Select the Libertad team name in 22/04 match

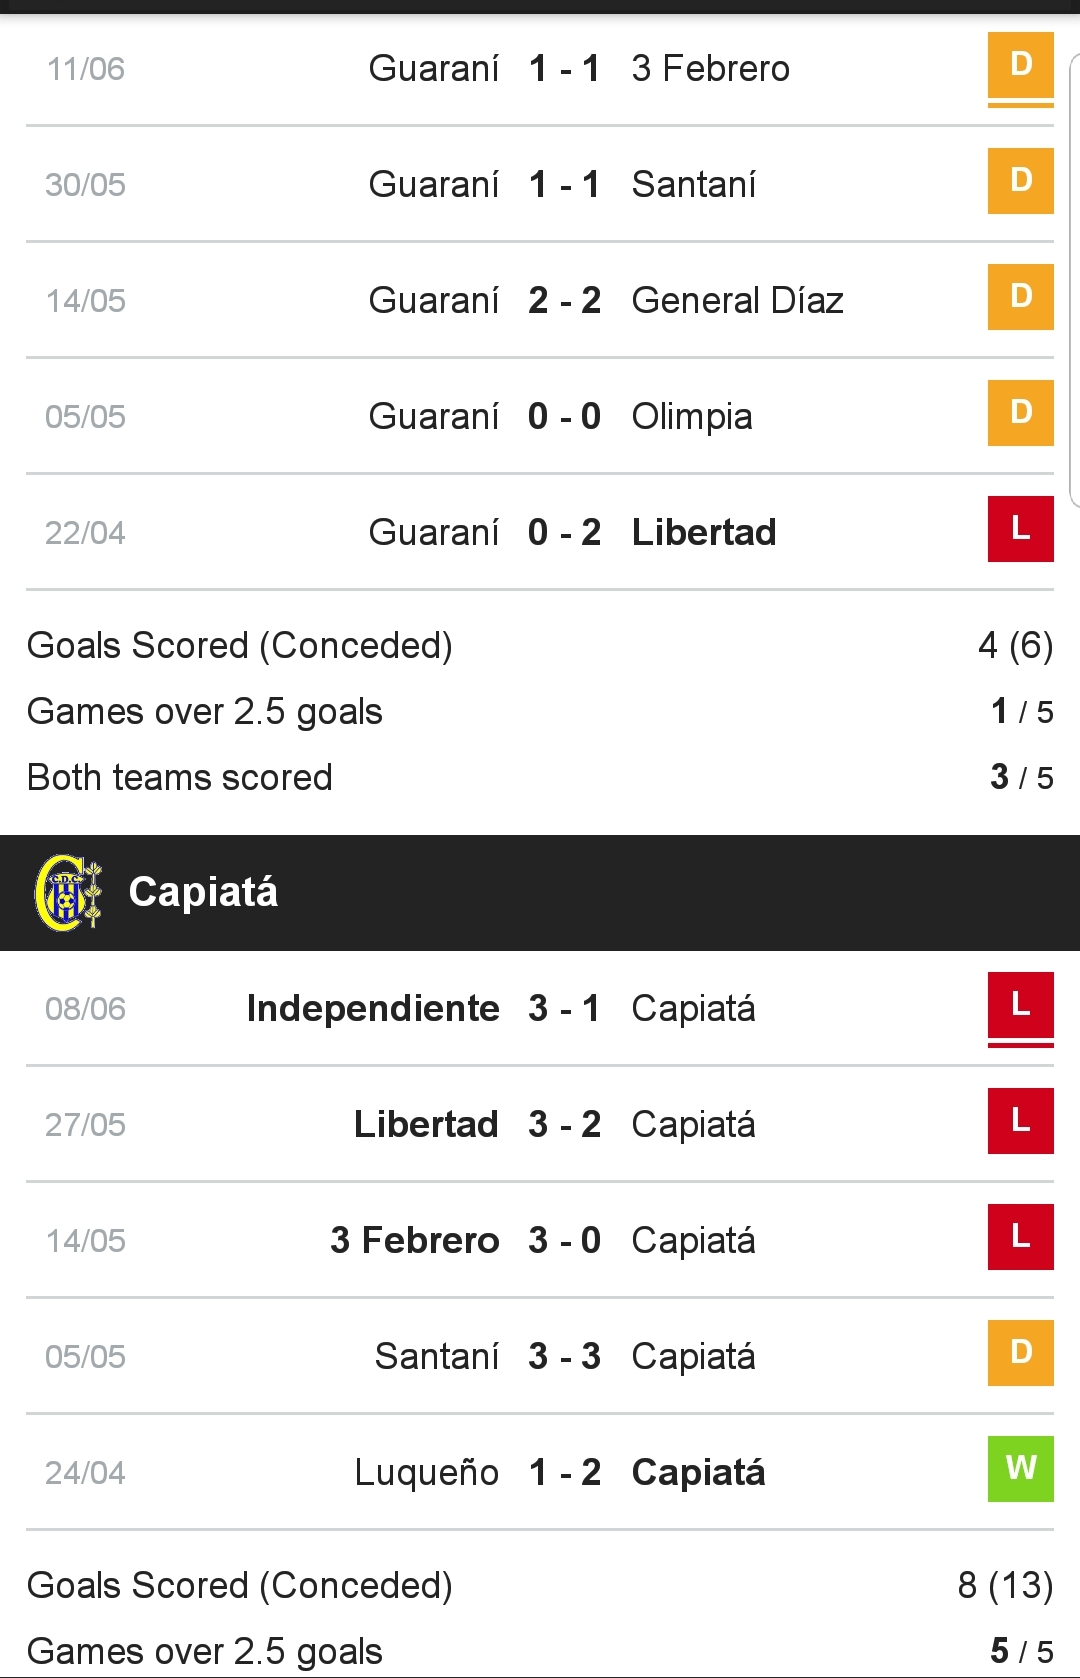point(704,532)
